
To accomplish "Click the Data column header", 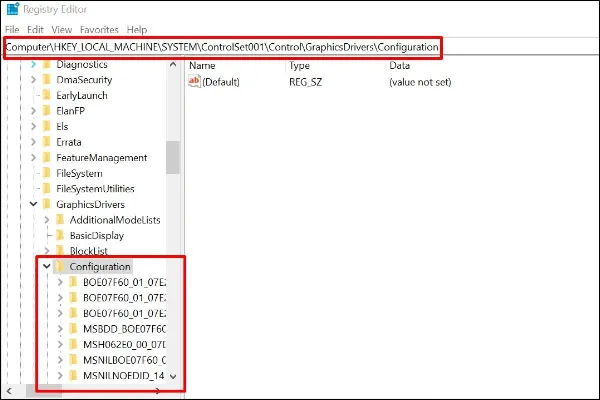I will pyautogui.click(x=400, y=65).
